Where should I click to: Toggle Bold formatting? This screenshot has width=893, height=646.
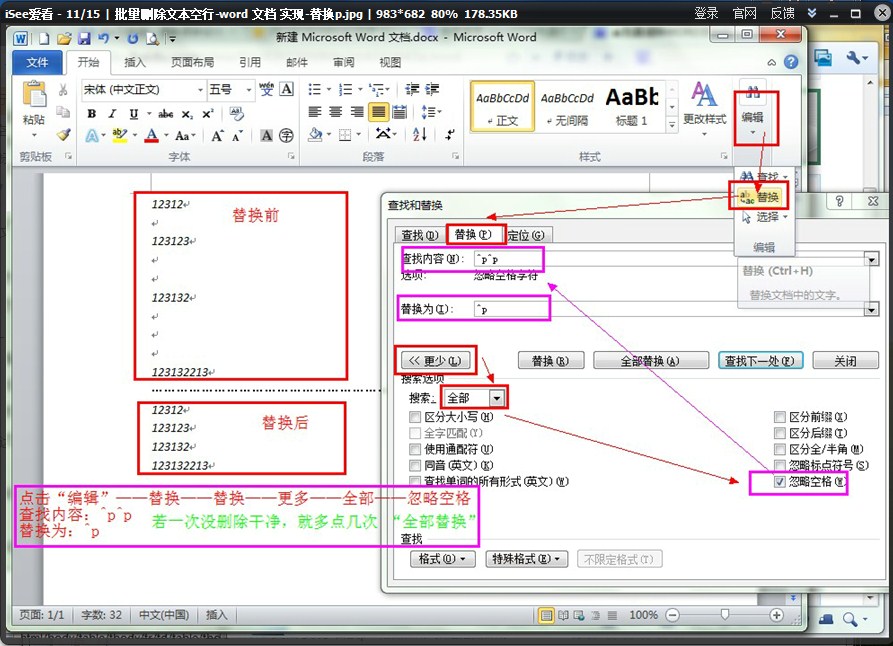pyautogui.click(x=92, y=113)
